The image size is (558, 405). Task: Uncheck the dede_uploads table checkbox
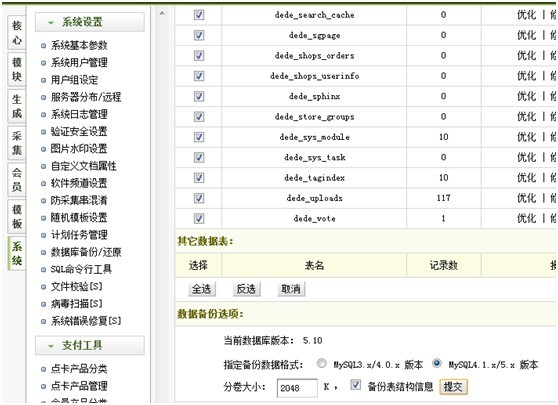(199, 198)
